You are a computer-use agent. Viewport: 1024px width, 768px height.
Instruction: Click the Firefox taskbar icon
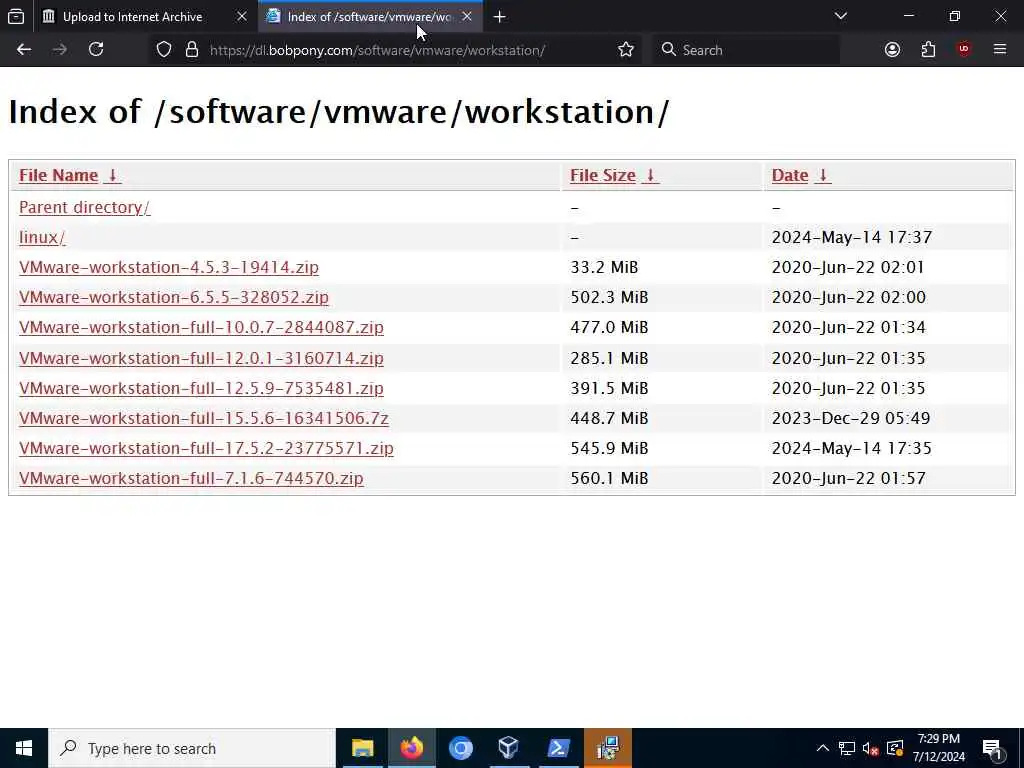[x=411, y=748]
